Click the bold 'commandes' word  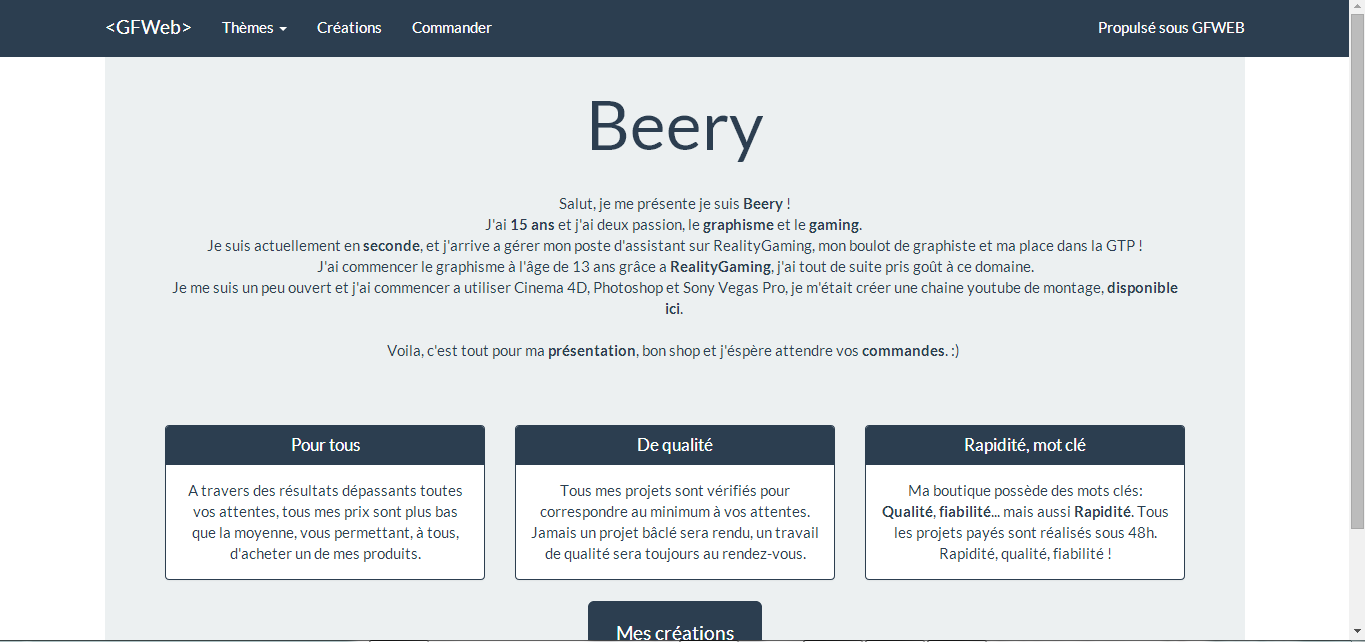click(903, 351)
